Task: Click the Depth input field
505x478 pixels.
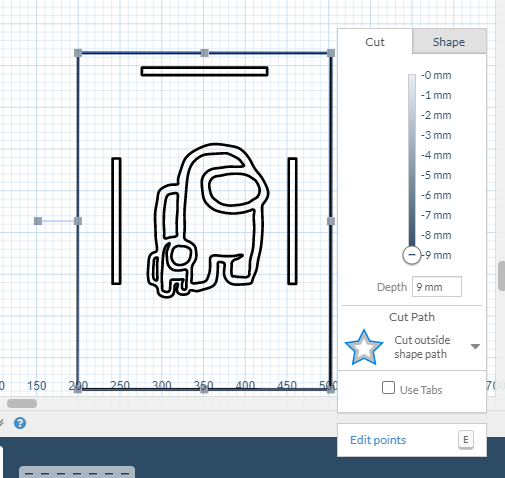Action: tap(437, 287)
